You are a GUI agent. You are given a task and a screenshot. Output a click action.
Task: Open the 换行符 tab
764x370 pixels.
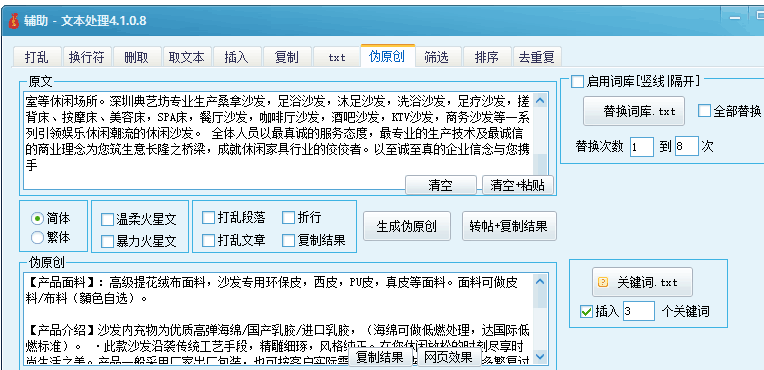pos(87,57)
